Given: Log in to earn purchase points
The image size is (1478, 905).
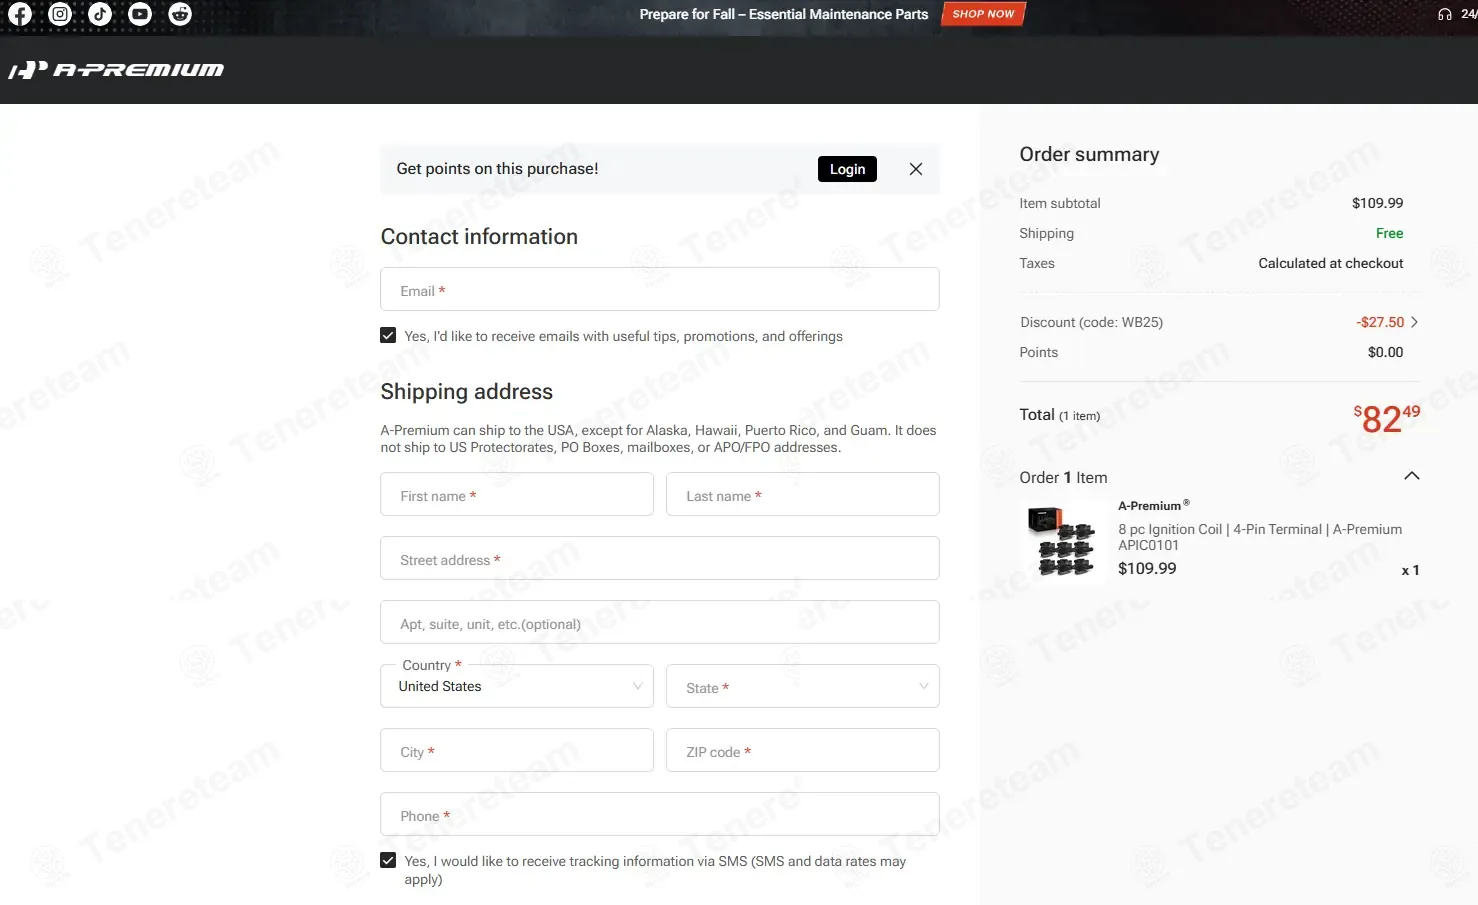Looking at the screenshot, I should [847, 169].
